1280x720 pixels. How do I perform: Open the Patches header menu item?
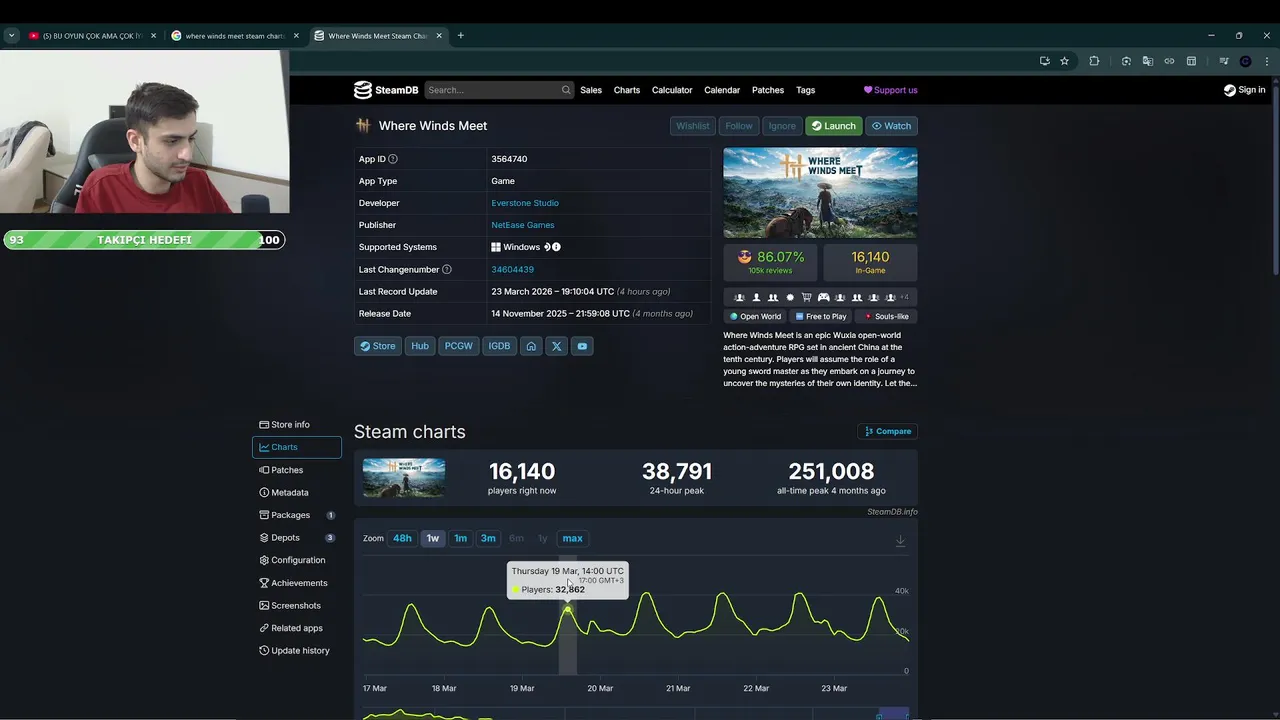click(768, 90)
